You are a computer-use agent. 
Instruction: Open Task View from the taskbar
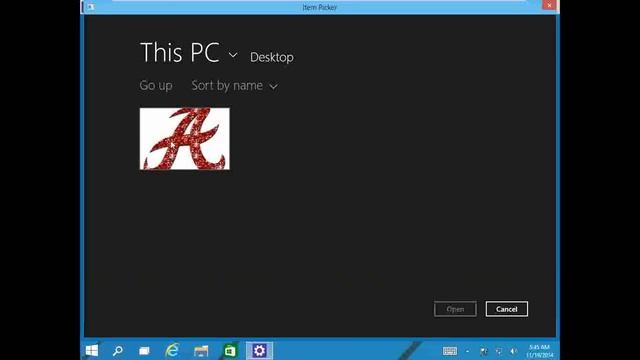pyautogui.click(x=144, y=351)
